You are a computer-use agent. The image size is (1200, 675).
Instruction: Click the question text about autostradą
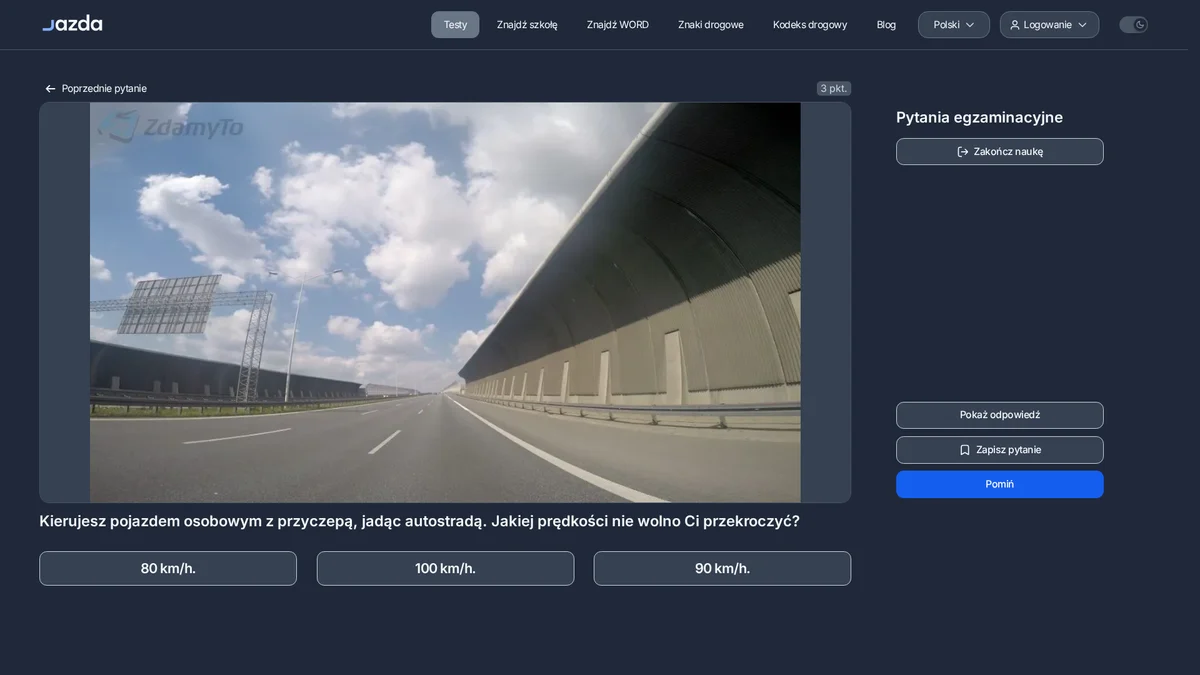419,521
